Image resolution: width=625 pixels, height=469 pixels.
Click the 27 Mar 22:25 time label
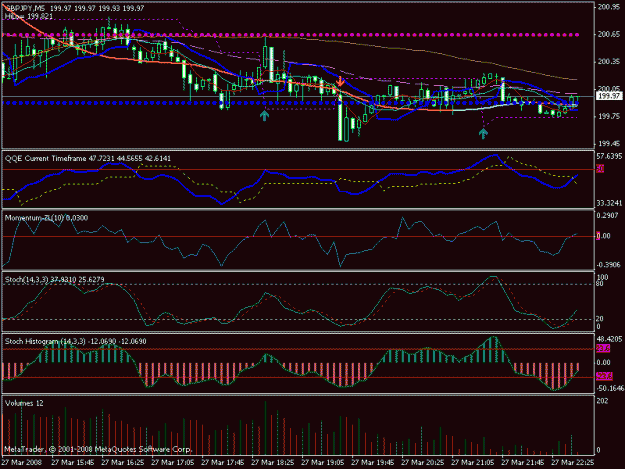[573, 462]
